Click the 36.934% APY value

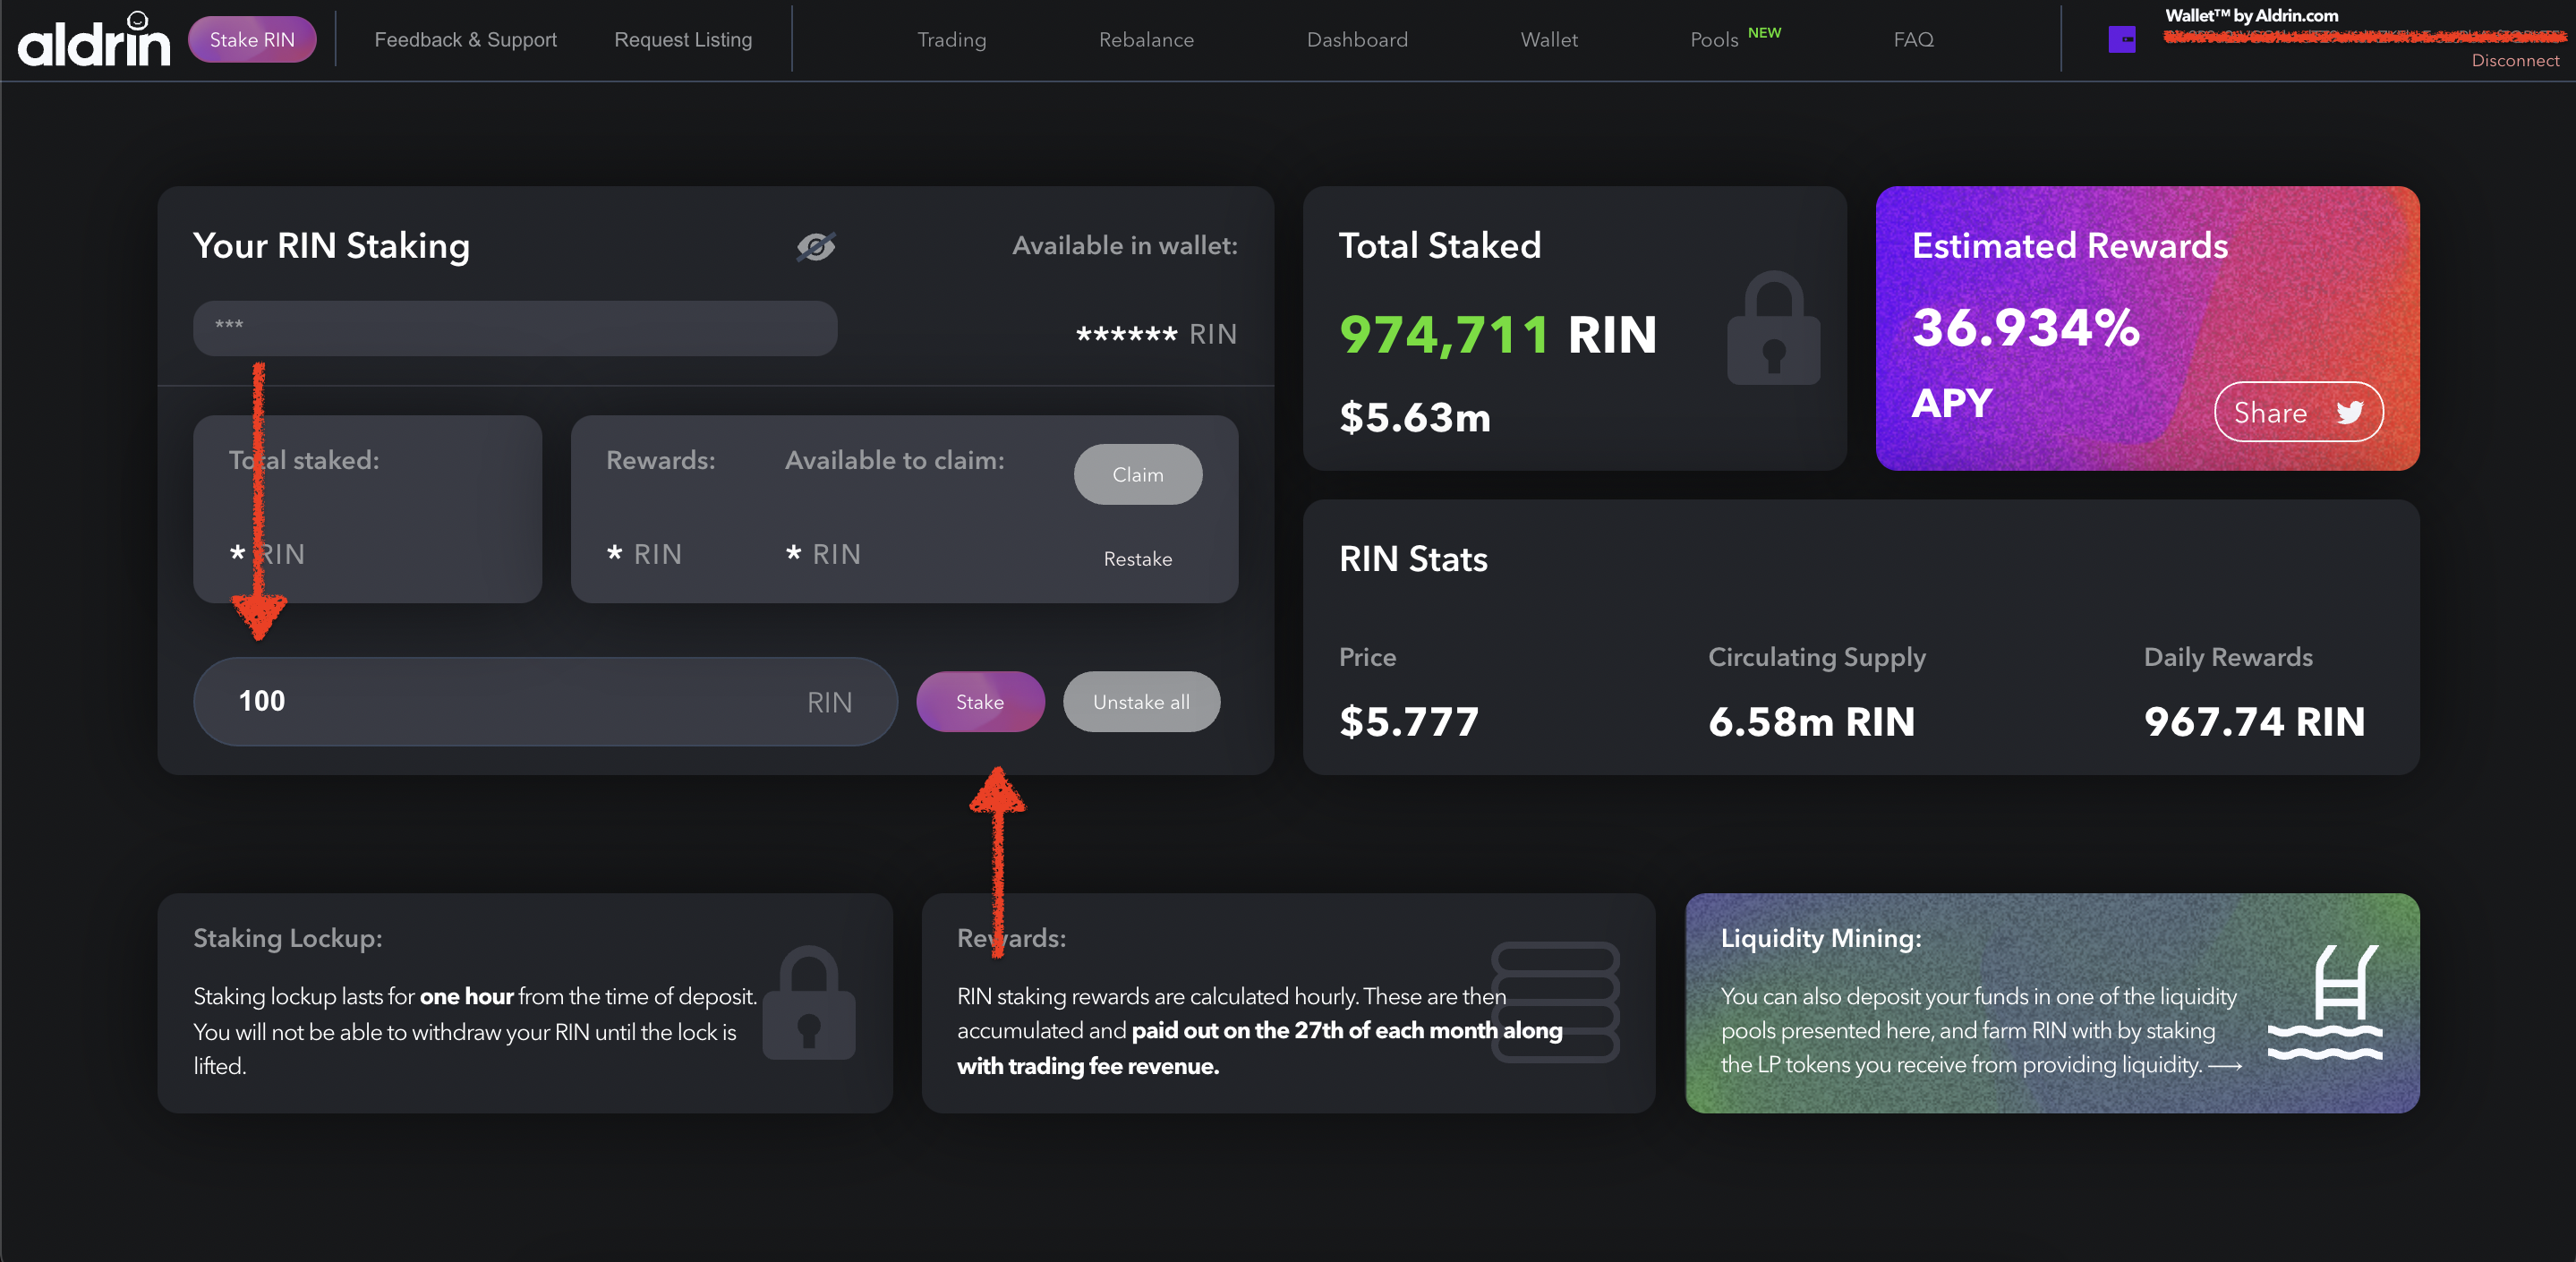click(2026, 327)
